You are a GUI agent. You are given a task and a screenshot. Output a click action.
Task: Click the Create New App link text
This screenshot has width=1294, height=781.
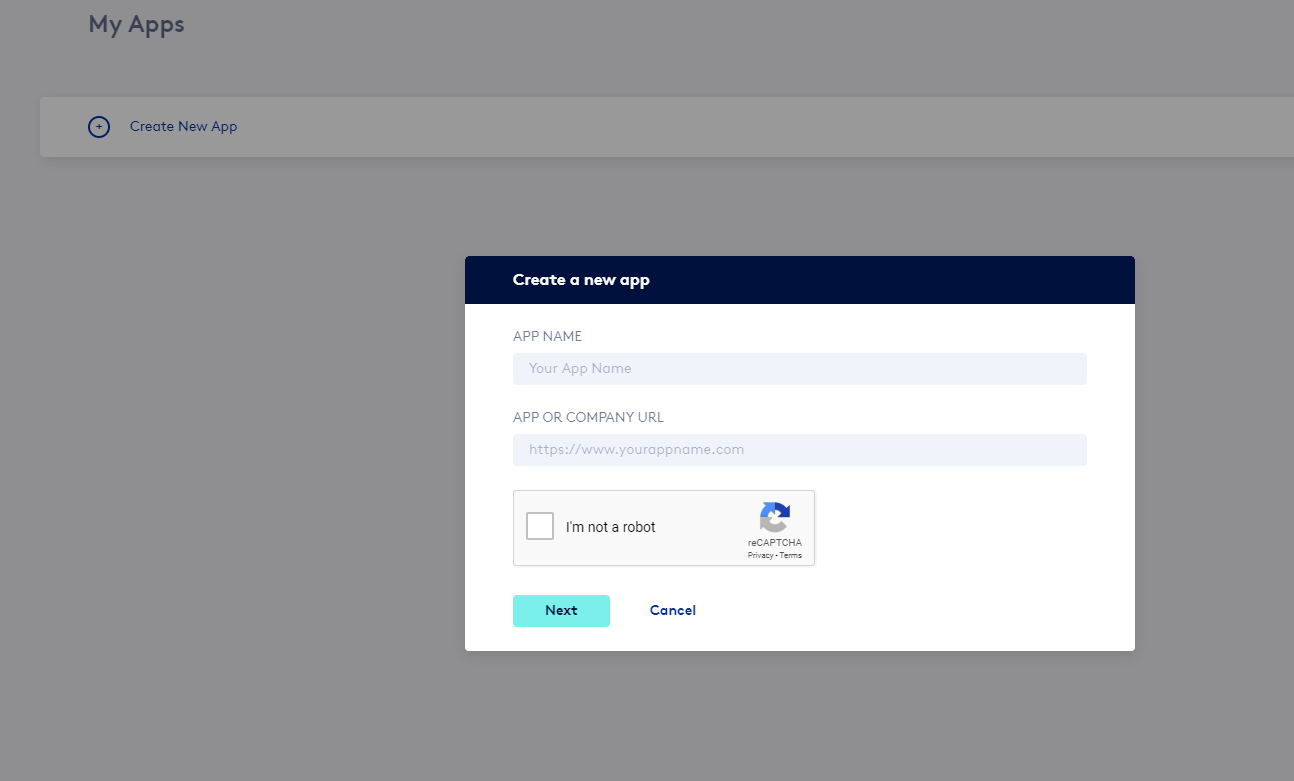click(183, 127)
